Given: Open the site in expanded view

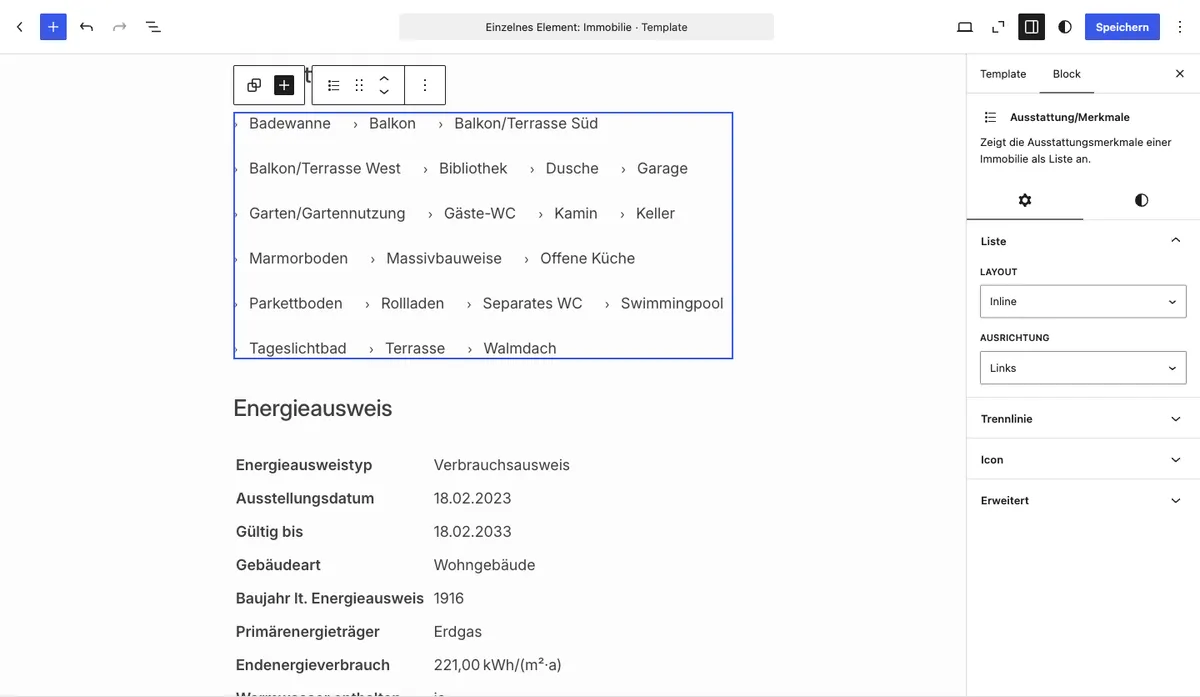Looking at the screenshot, I should [x=998, y=27].
